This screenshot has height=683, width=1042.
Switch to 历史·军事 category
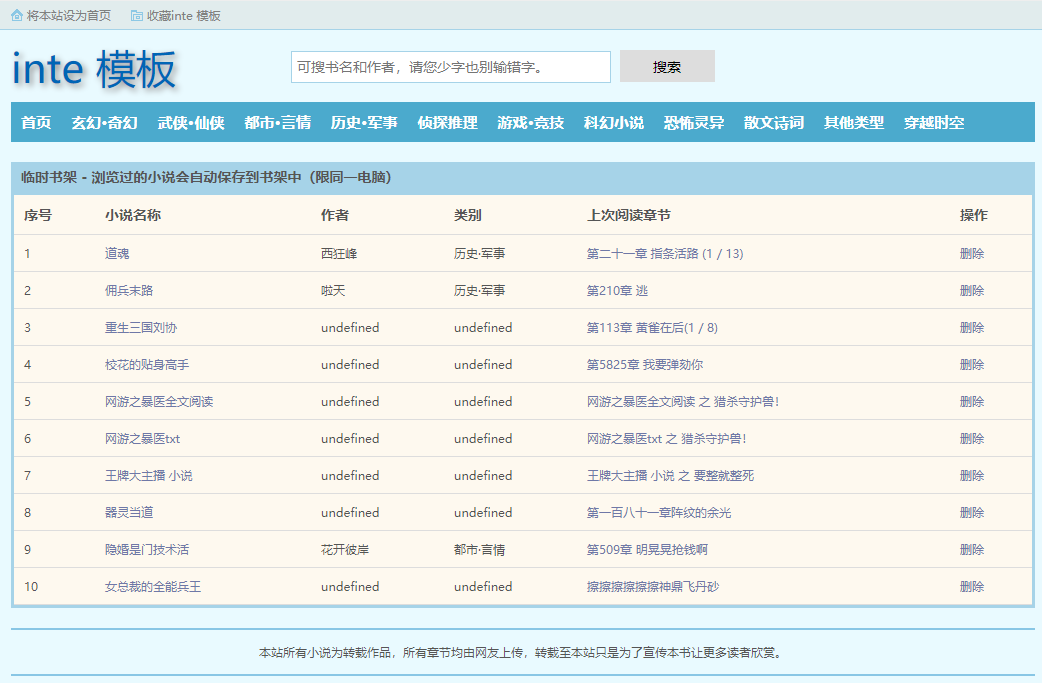364,123
